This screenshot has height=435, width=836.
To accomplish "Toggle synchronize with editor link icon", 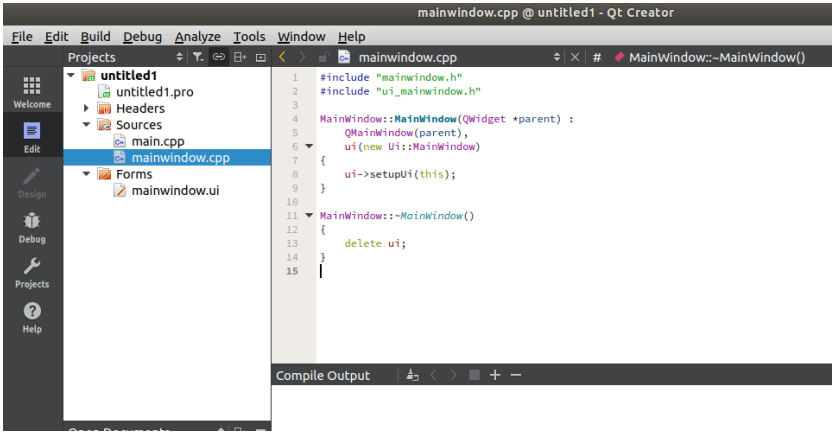I will click(x=219, y=57).
